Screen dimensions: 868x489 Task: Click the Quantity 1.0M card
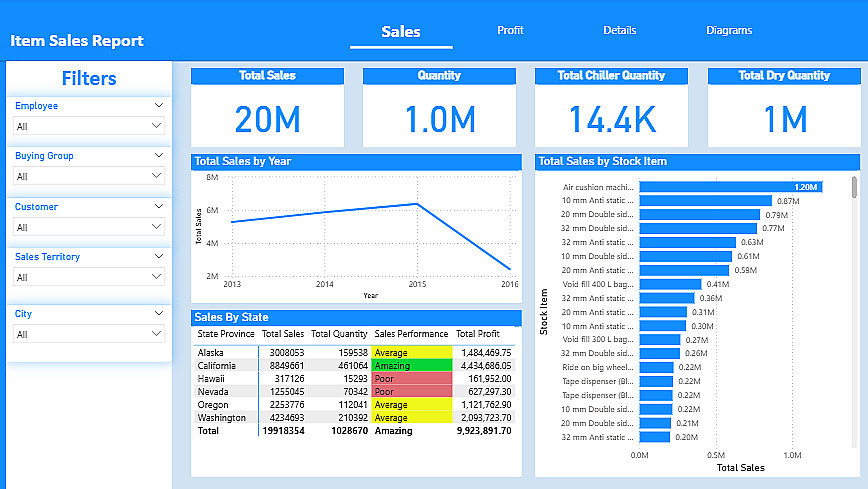click(439, 107)
